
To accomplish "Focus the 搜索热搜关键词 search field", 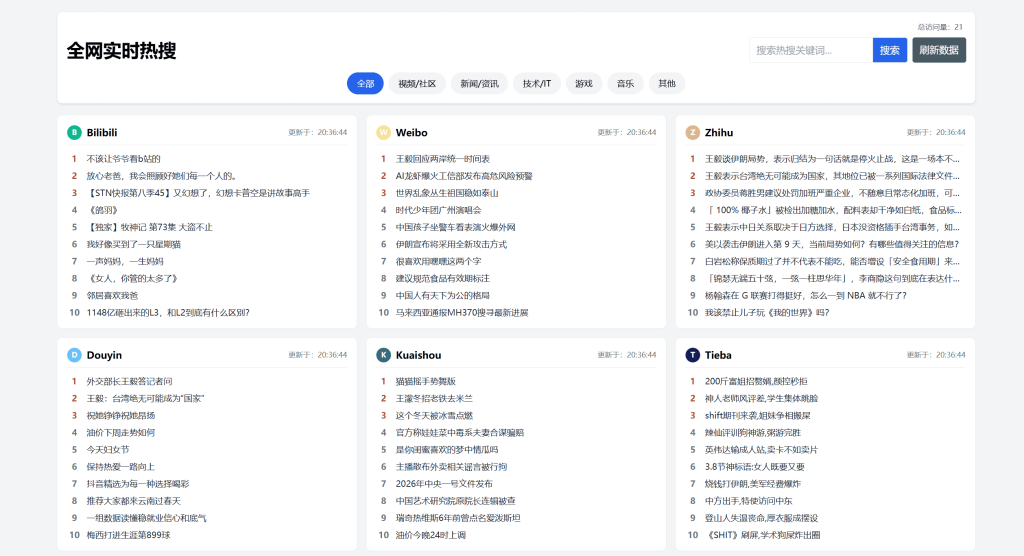I will [810, 50].
